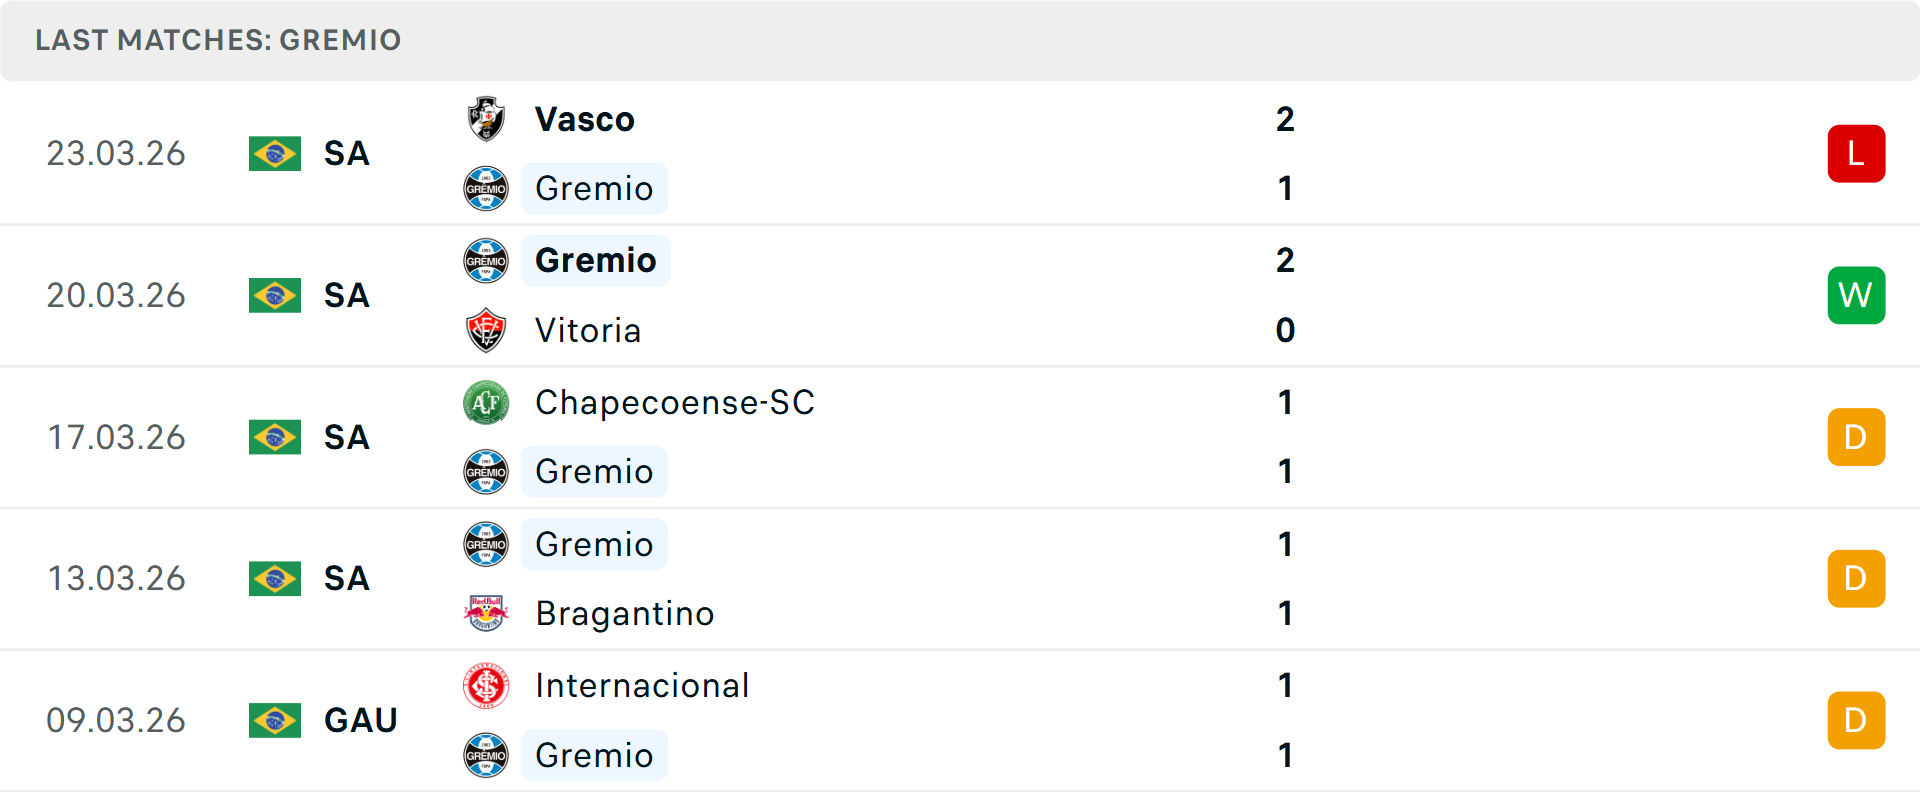This screenshot has height=792, width=1920.
Task: Toggle the red L result badge
Action: 1856,153
